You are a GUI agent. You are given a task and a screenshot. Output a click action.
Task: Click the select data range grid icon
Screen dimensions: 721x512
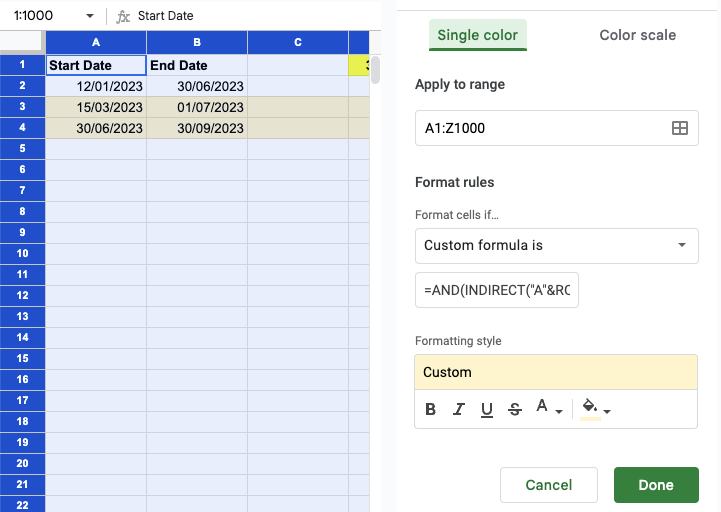[680, 128]
